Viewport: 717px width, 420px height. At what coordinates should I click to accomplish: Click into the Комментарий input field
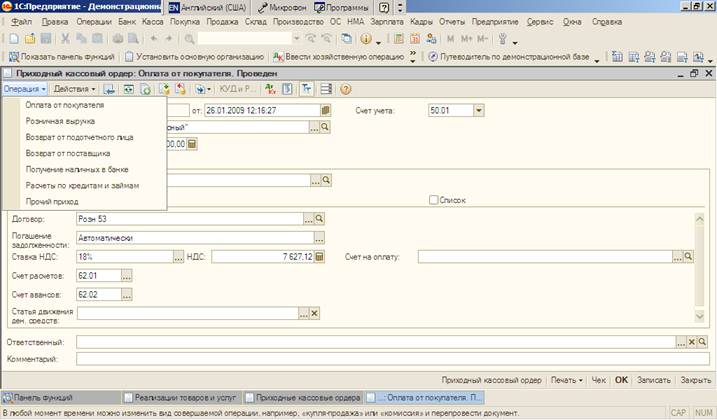393,359
